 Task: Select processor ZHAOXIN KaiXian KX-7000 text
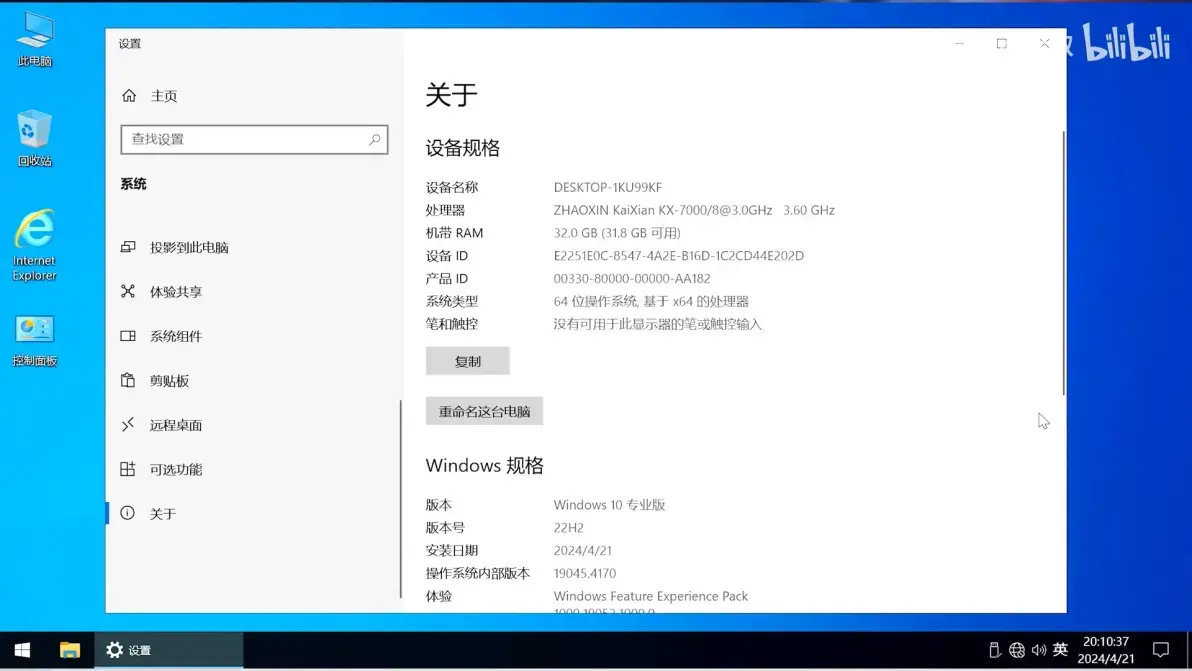pos(694,210)
